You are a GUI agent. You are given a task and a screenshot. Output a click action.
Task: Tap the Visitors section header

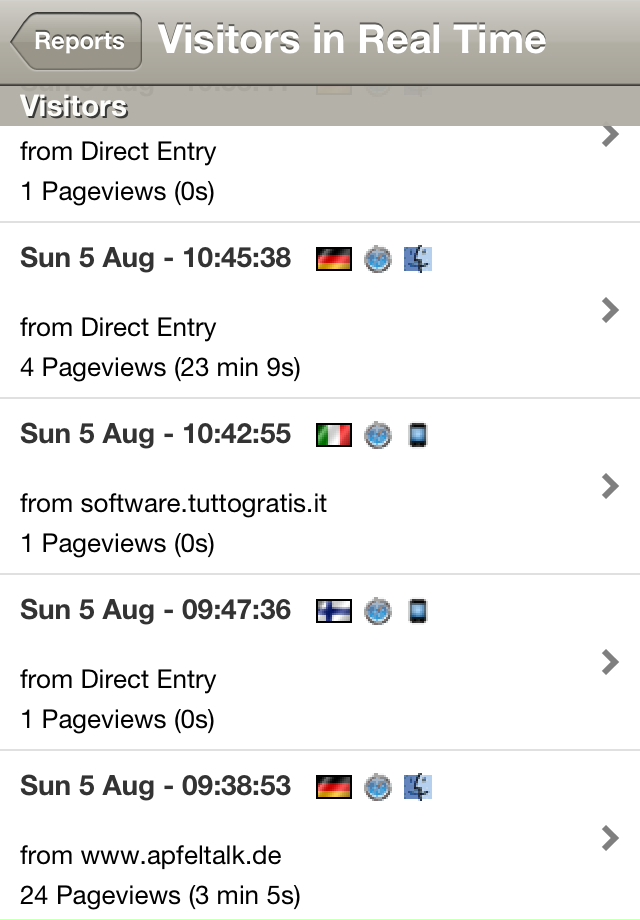(320, 106)
